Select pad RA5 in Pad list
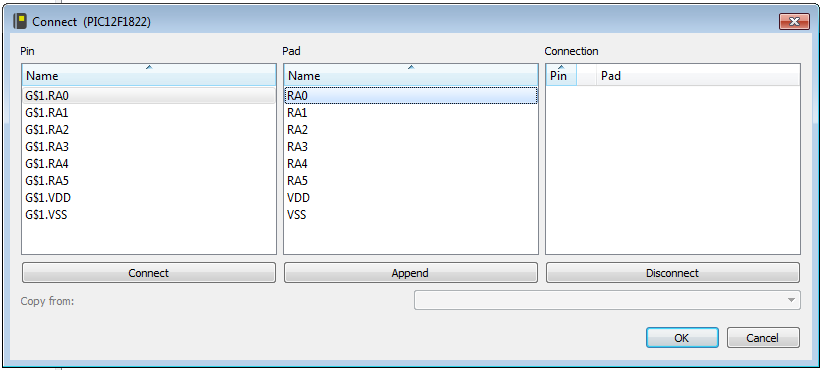Image resolution: width=822 pixels, height=370 pixels. [411, 181]
